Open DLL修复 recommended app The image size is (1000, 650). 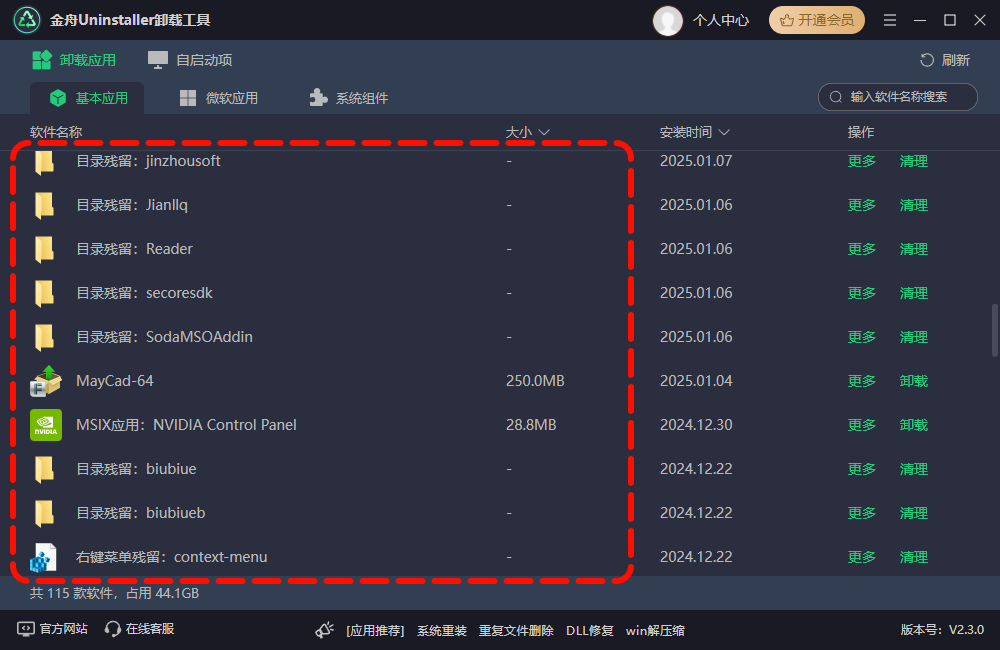click(x=589, y=631)
